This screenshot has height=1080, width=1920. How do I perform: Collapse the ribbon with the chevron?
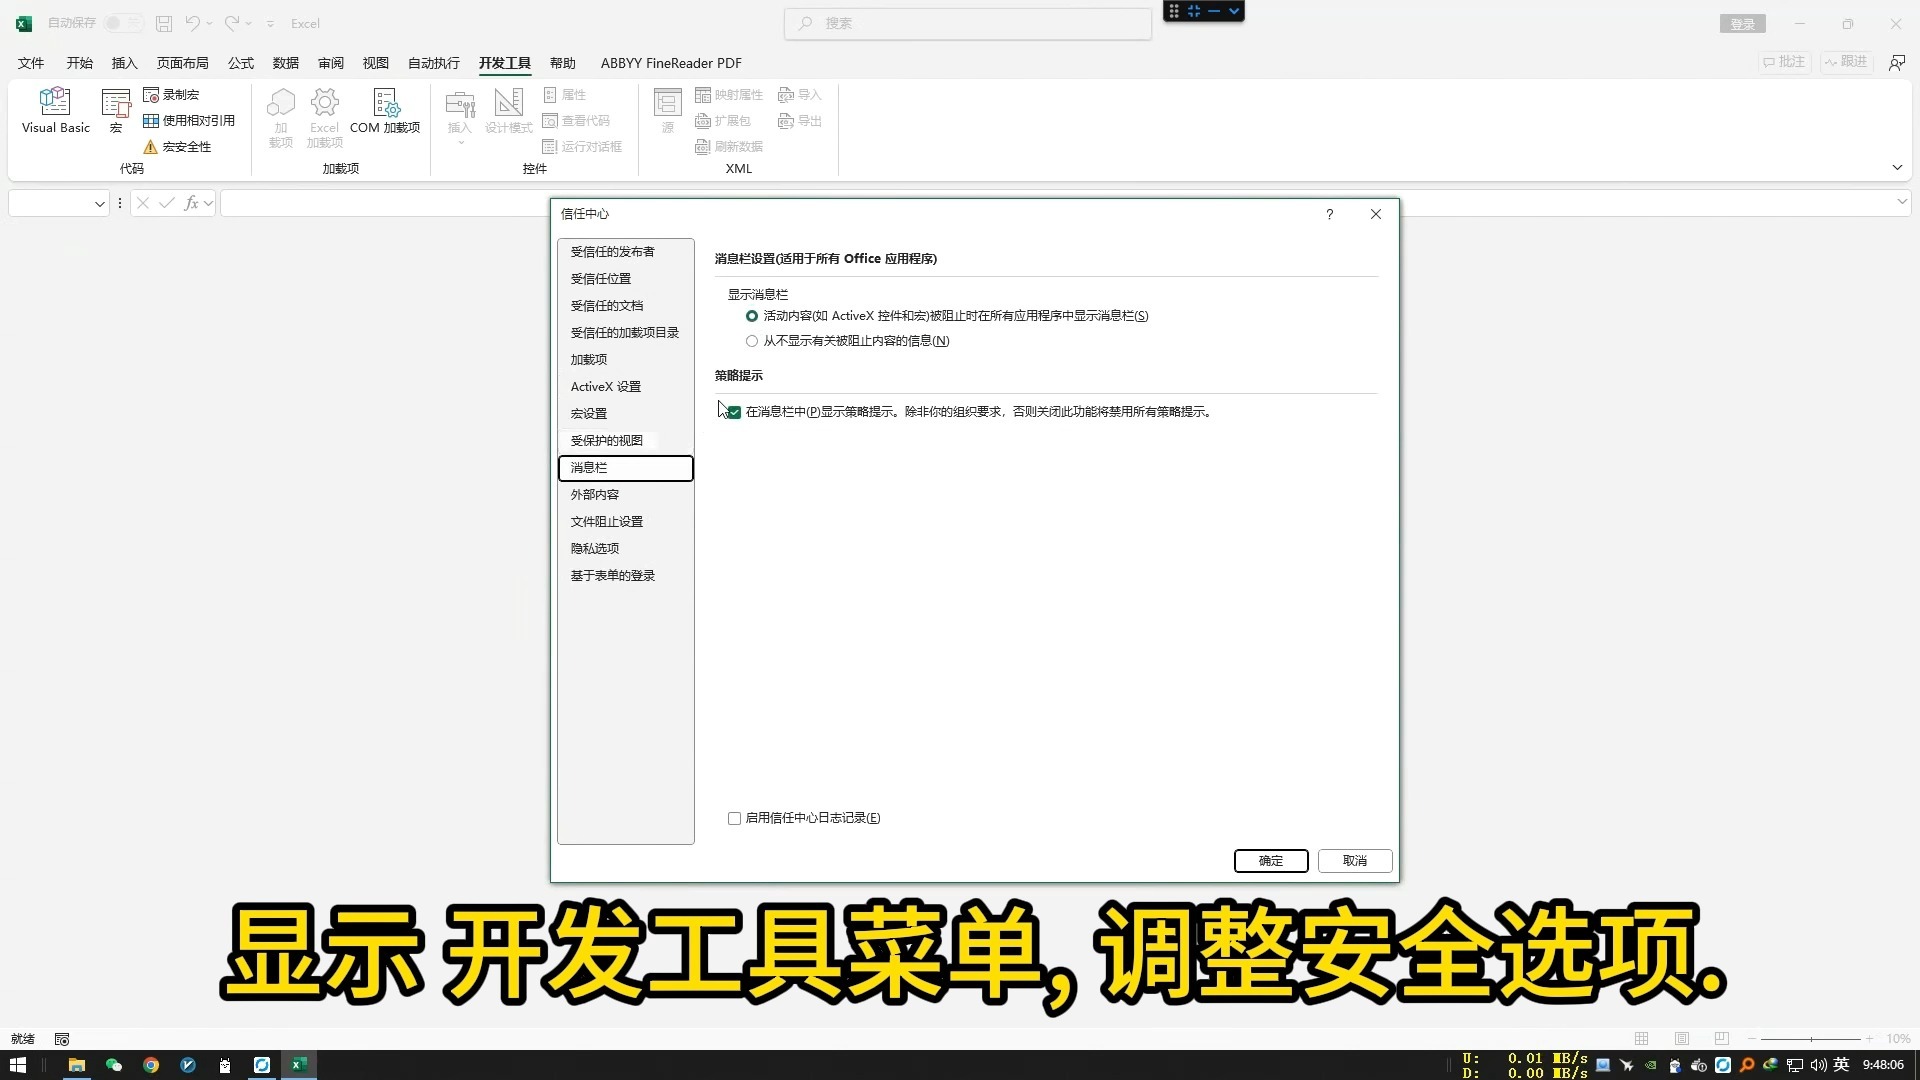[1897, 167]
